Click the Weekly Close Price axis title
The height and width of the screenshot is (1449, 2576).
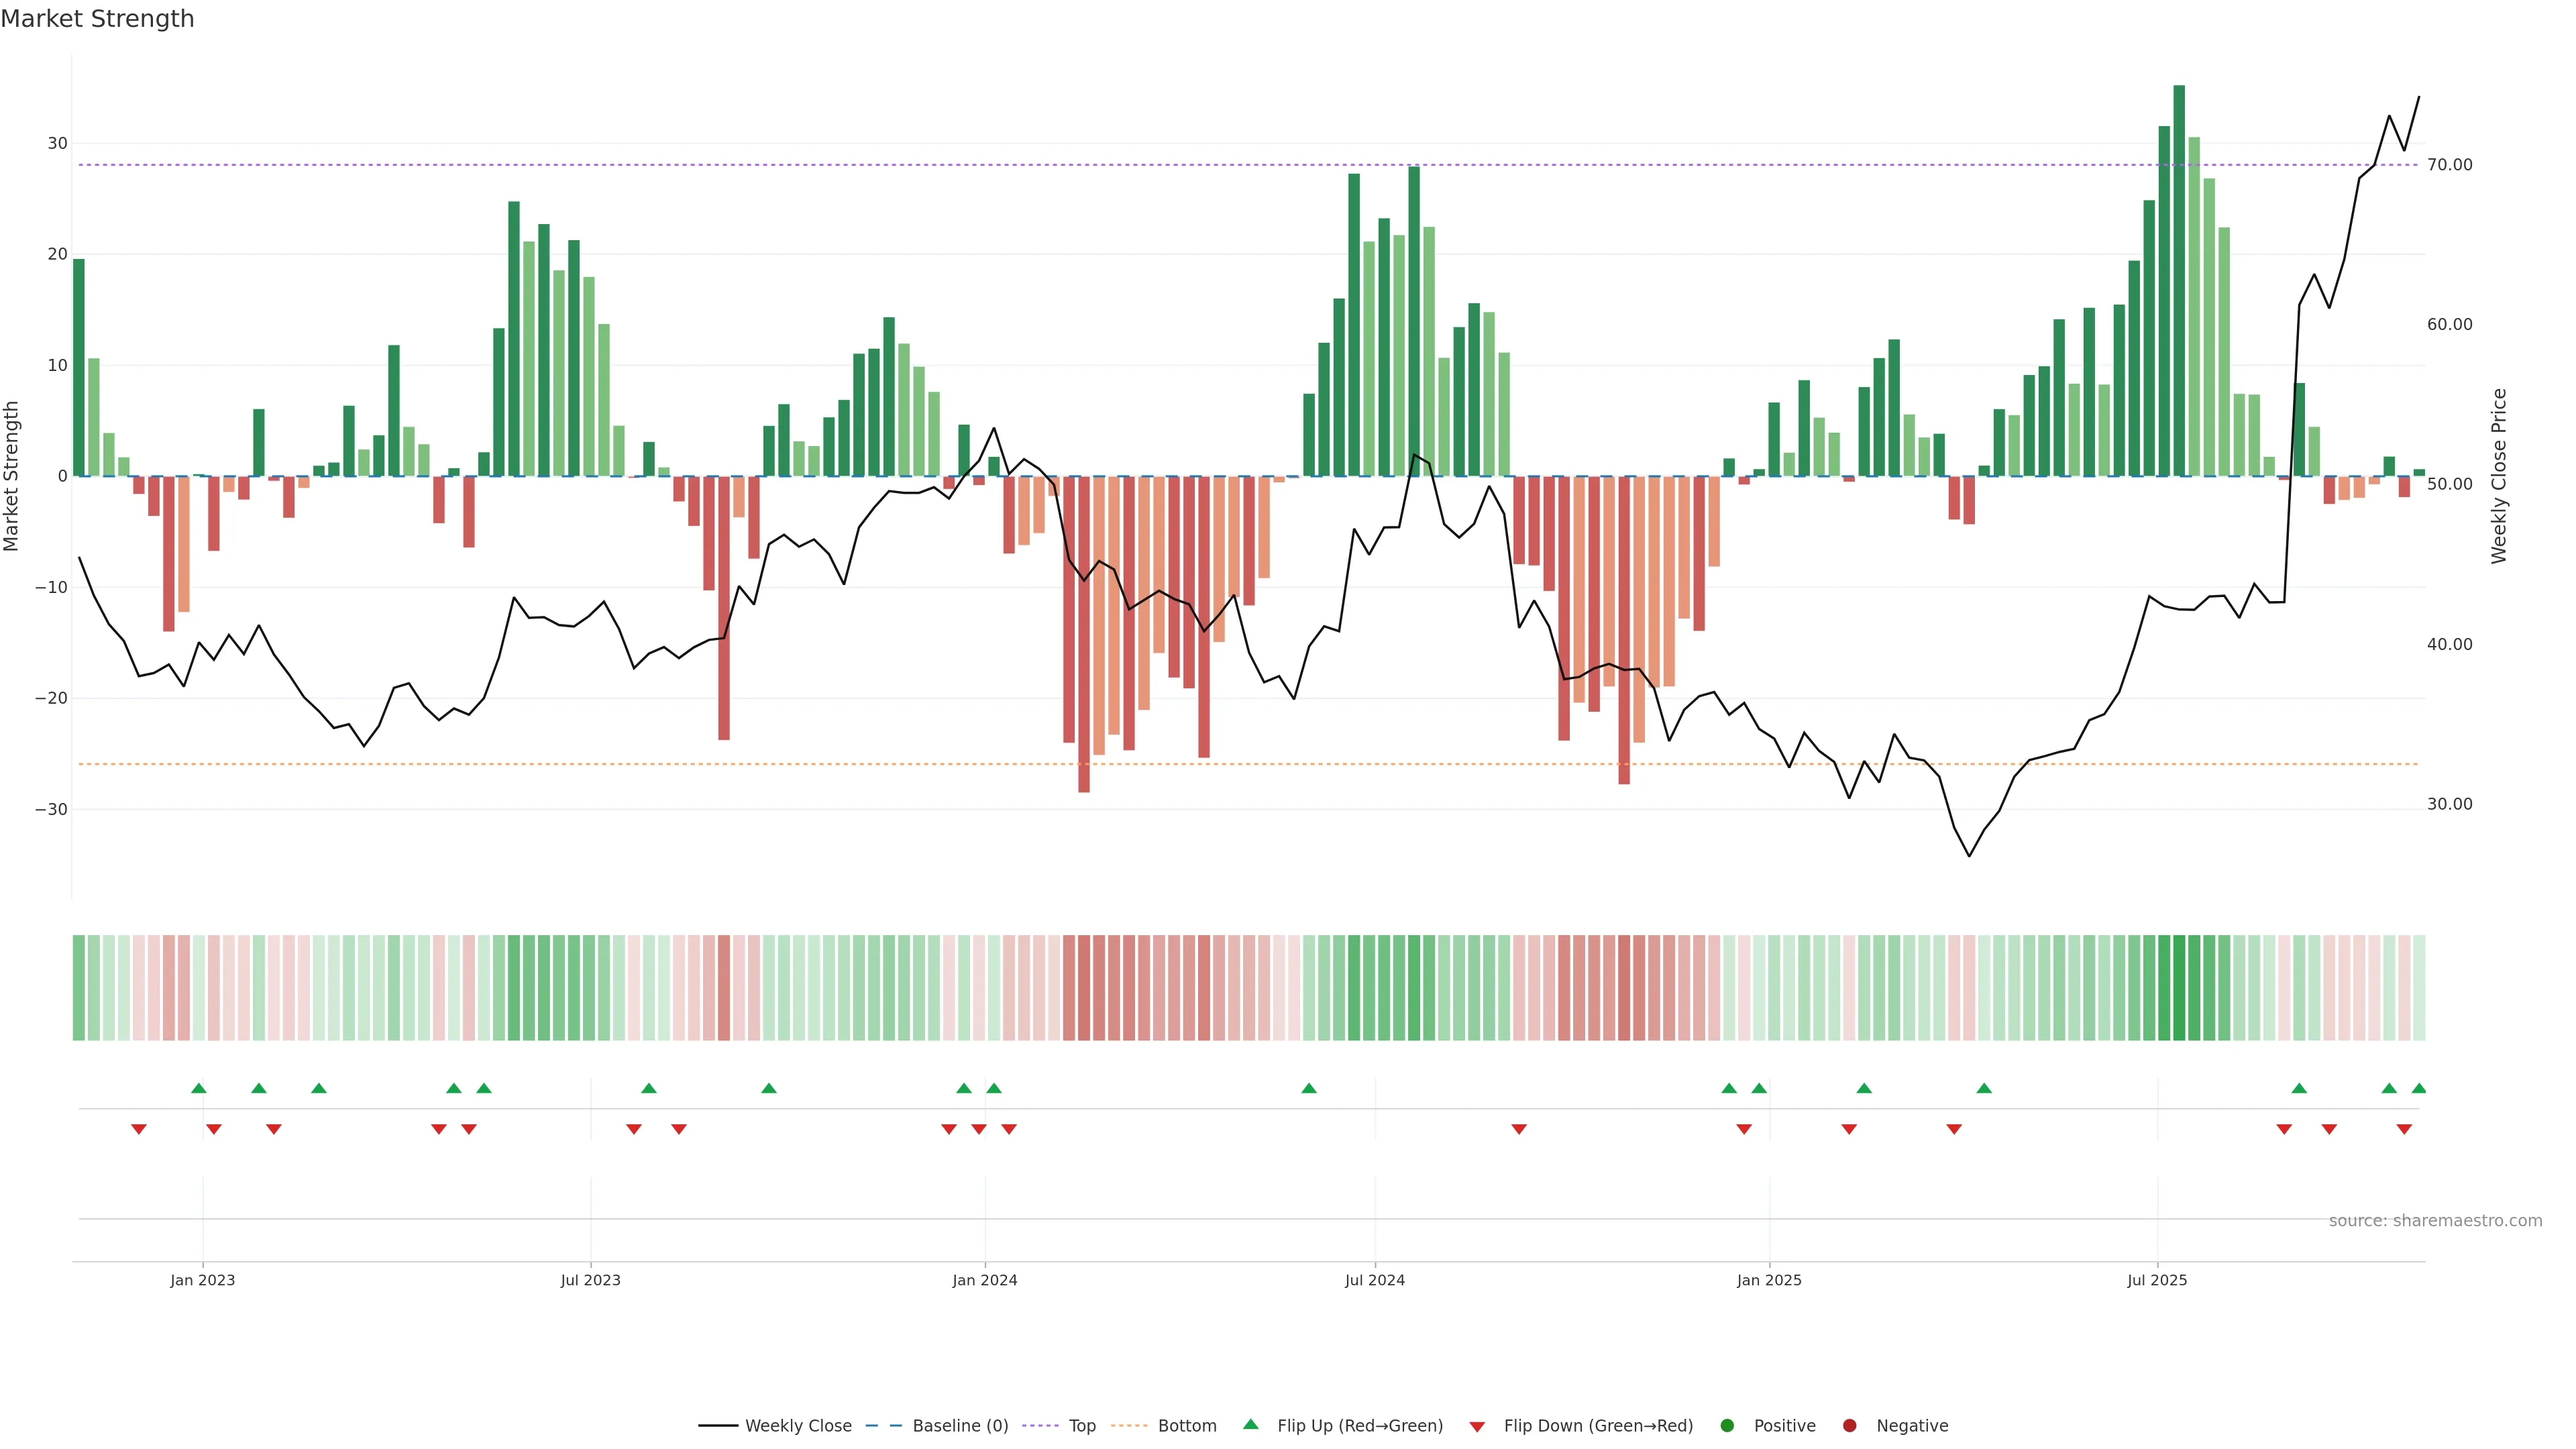pyautogui.click(x=2499, y=476)
